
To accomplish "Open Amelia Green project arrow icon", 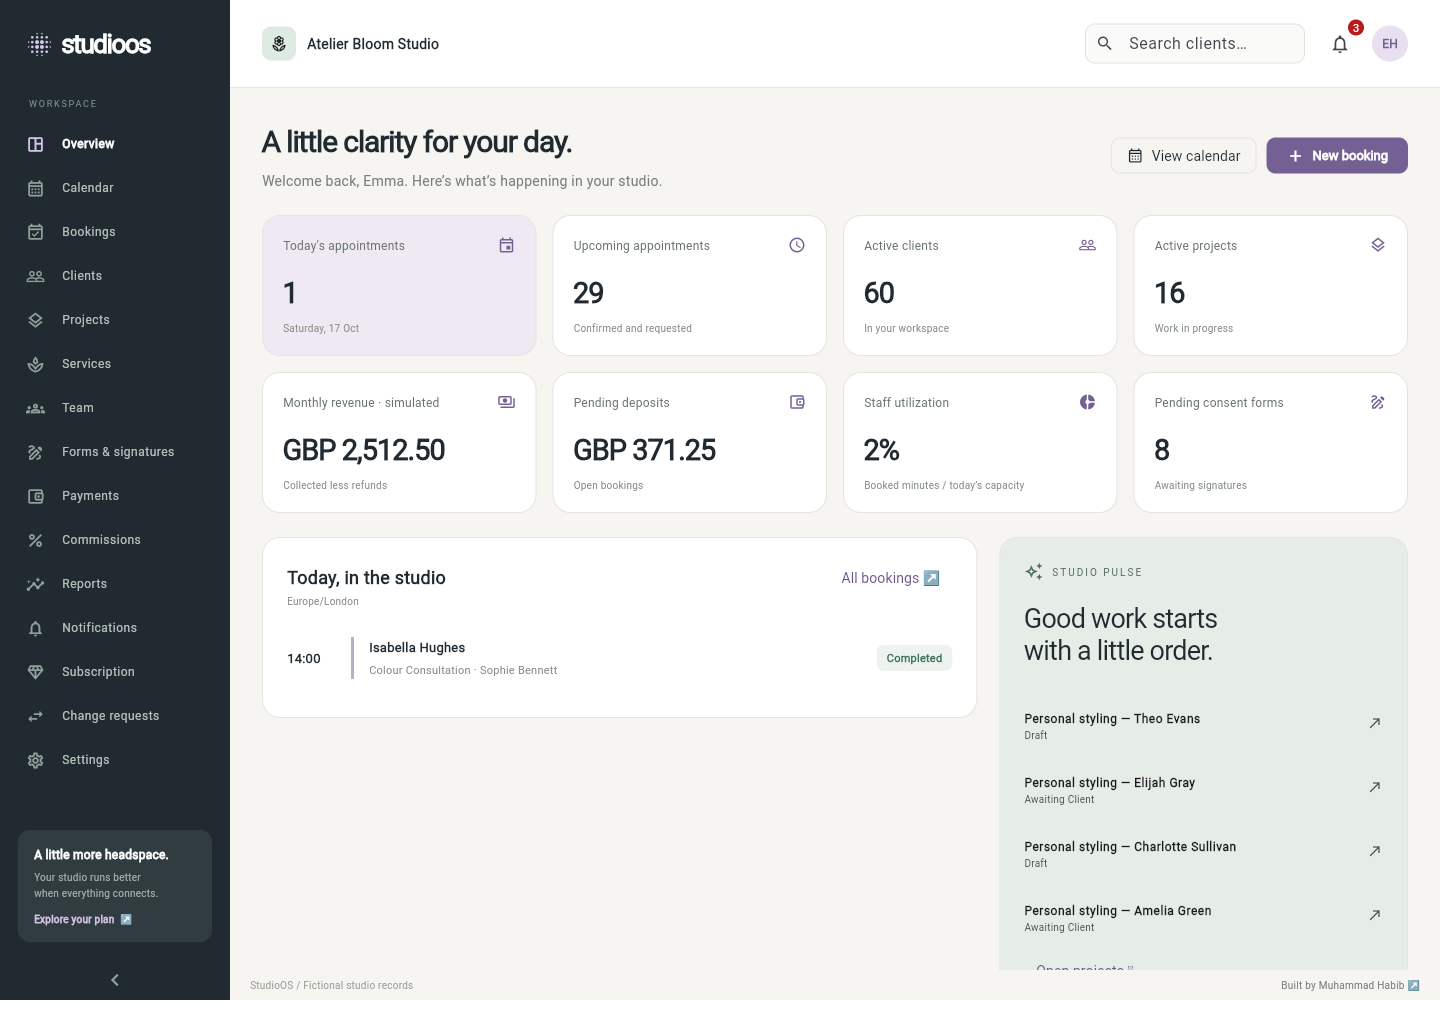I will (1375, 915).
